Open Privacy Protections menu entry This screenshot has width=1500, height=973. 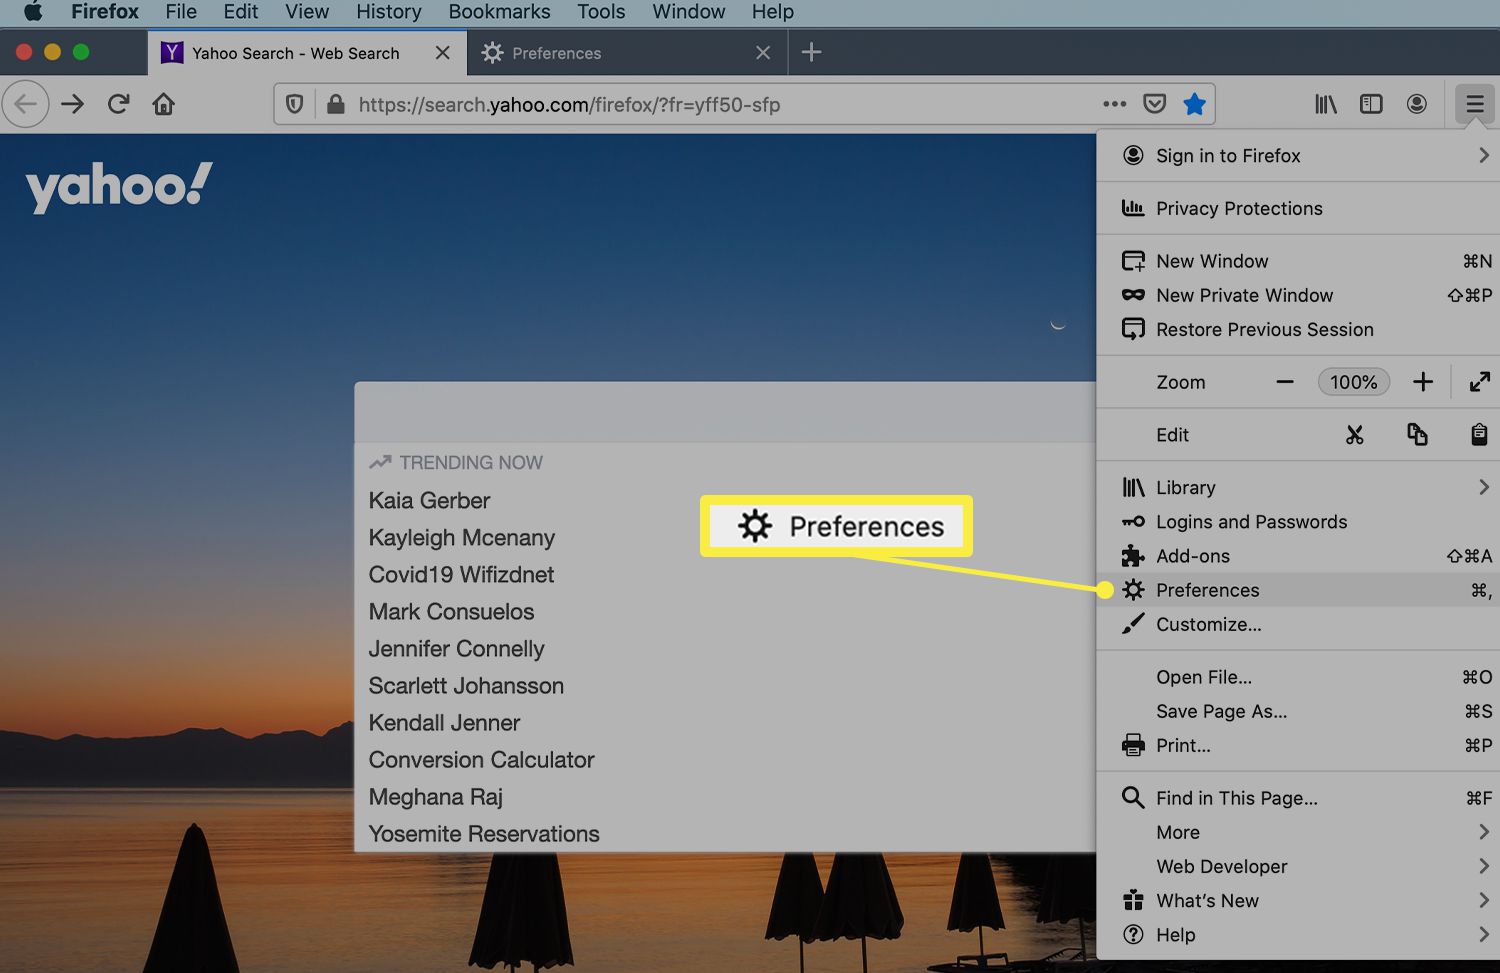1298,208
